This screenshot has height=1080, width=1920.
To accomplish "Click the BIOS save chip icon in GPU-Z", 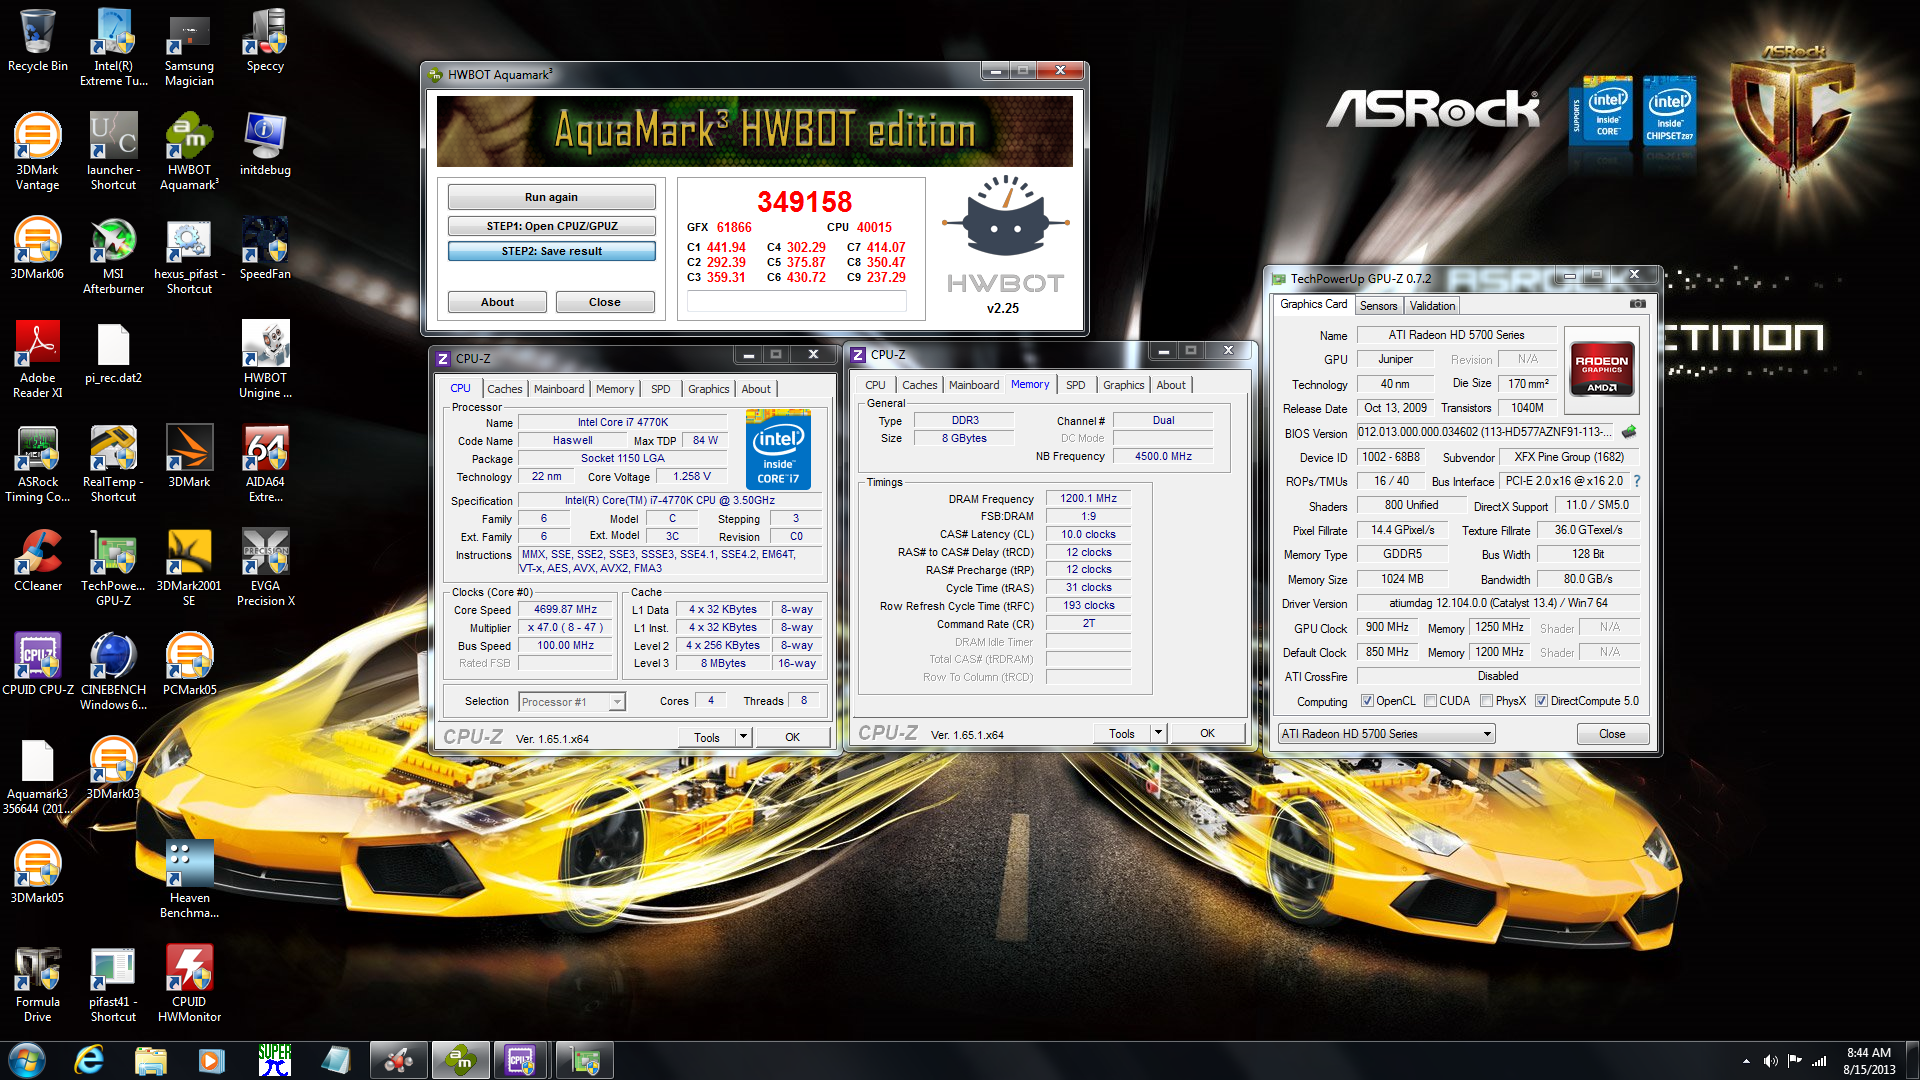I will [x=1629, y=432].
